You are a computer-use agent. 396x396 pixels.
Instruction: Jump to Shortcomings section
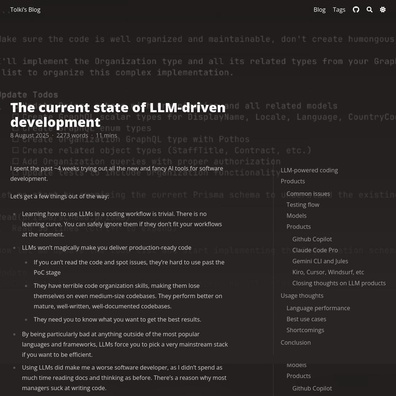pyautogui.click(x=305, y=330)
